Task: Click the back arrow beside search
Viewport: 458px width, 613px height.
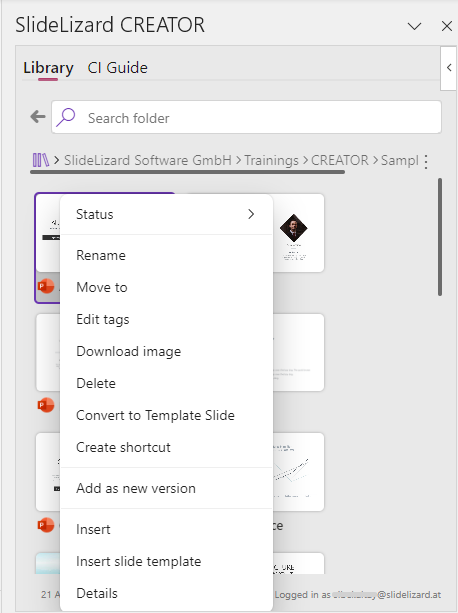Action: (x=38, y=117)
